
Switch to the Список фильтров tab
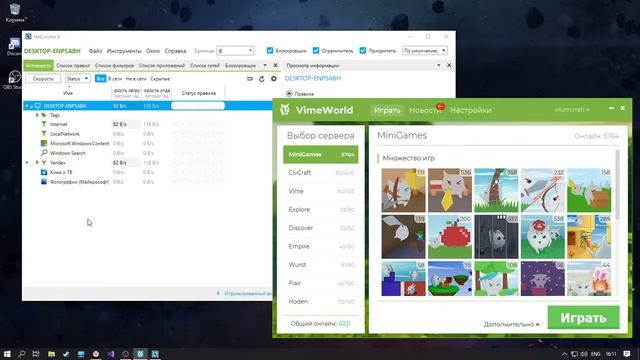pyautogui.click(x=114, y=65)
